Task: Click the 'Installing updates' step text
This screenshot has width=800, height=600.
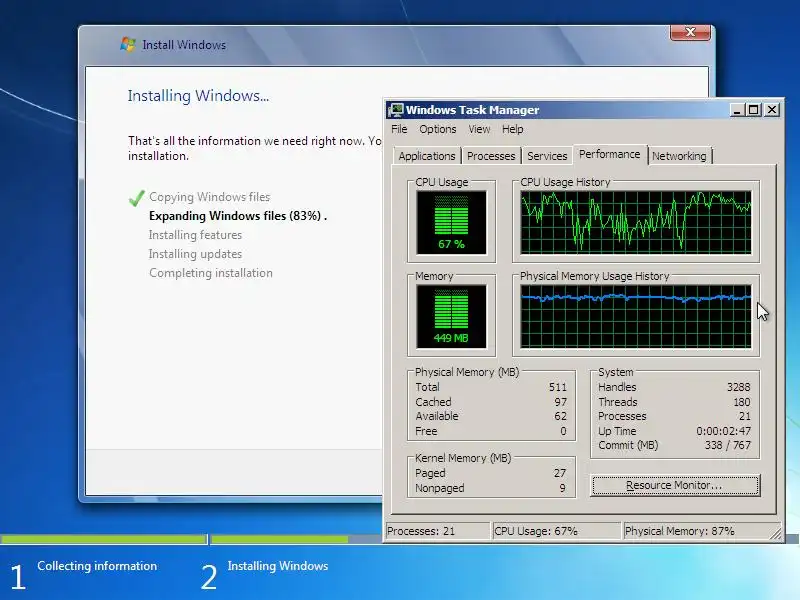Action: (195, 254)
